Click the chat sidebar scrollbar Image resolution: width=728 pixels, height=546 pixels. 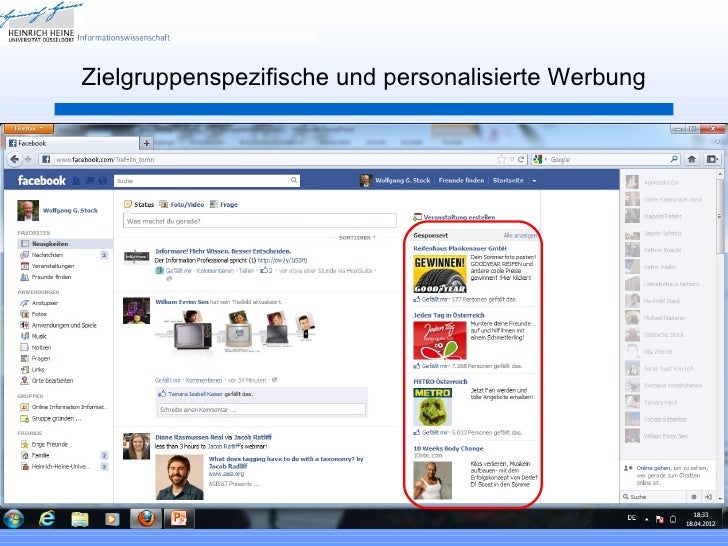pyautogui.click(x=720, y=214)
